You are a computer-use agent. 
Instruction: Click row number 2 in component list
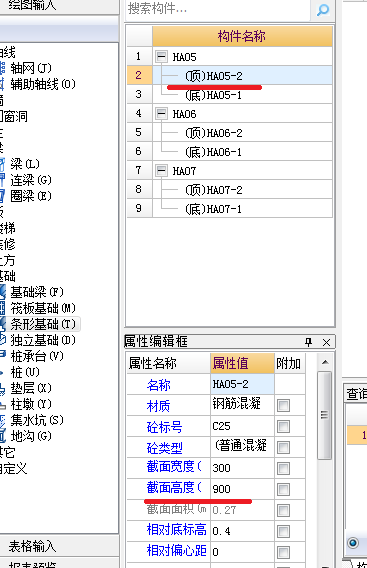[139, 75]
